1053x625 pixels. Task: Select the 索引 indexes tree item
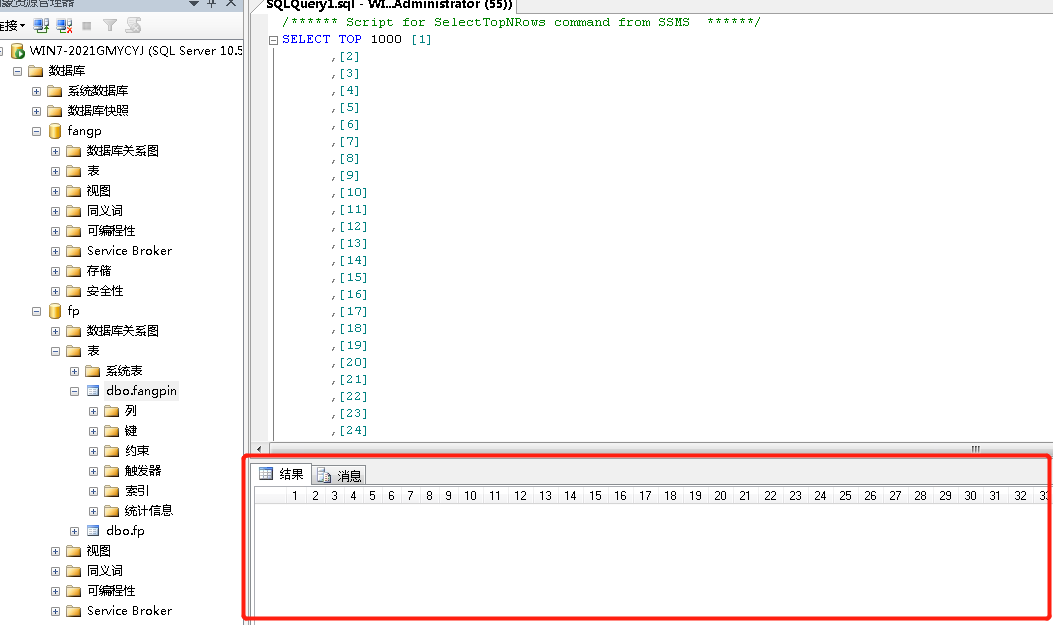coord(137,491)
